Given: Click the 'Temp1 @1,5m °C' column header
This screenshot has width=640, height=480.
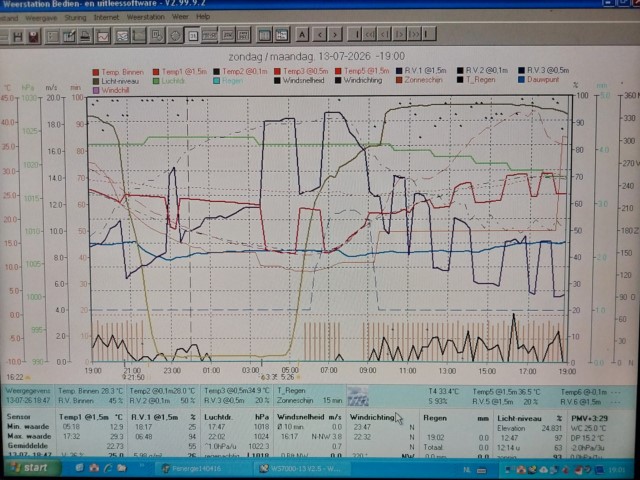Looking at the screenshot, I should (x=91, y=417).
